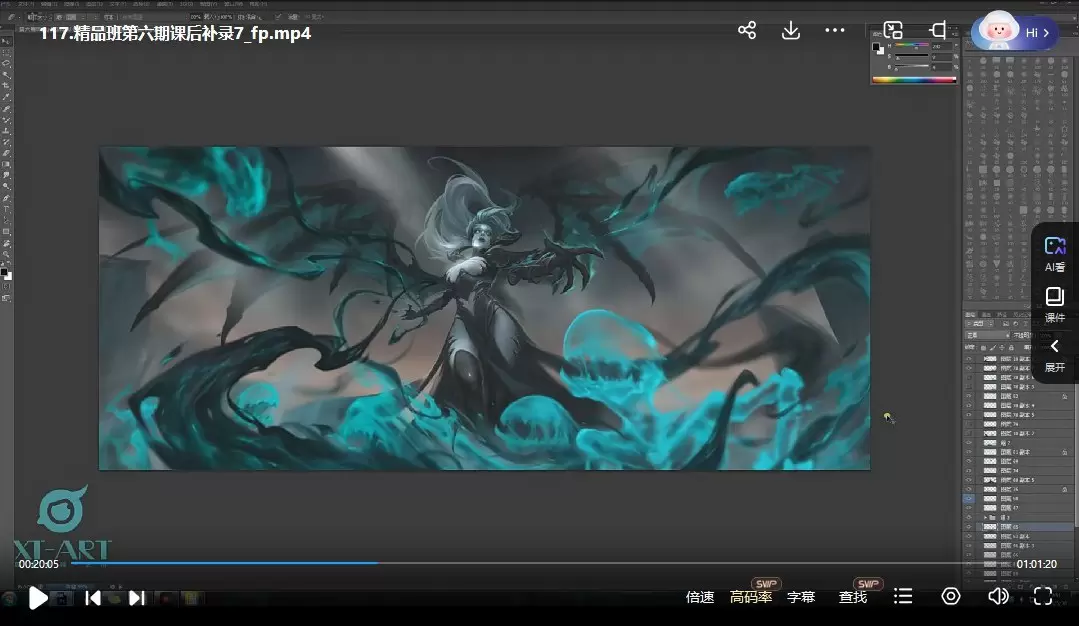
Task: Open the circular ring icon beside the playlist
Action: pyautogui.click(x=950, y=596)
